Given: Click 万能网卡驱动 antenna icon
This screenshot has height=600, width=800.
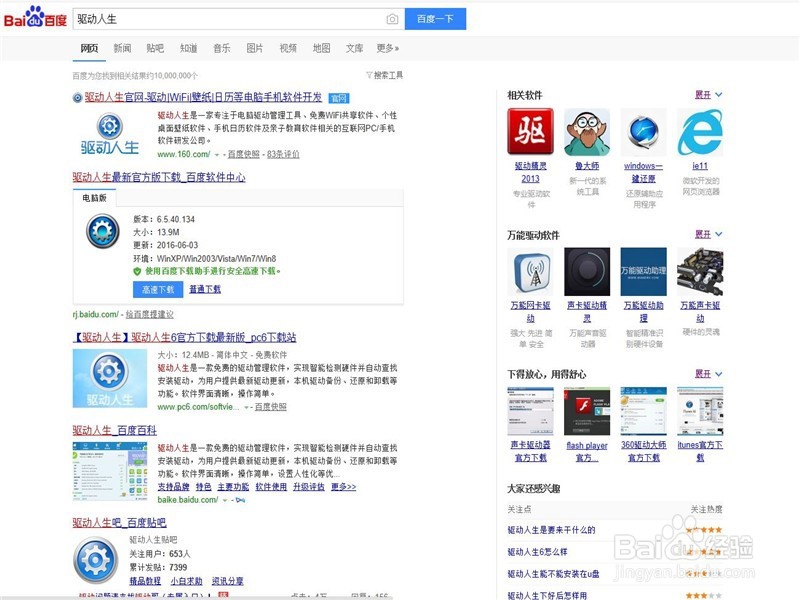Looking at the screenshot, I should click(x=531, y=271).
